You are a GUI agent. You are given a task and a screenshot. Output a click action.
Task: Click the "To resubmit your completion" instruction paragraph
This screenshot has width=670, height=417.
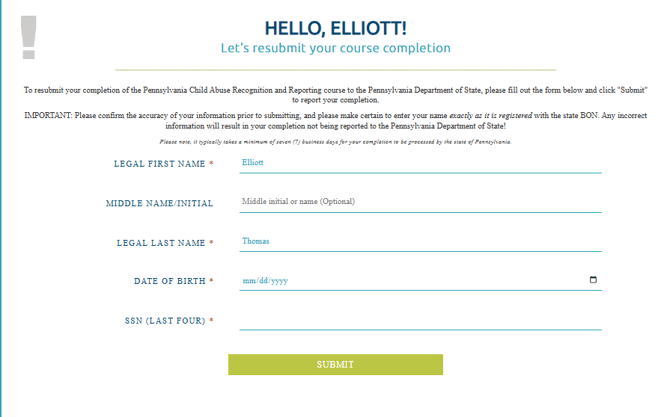point(335,95)
